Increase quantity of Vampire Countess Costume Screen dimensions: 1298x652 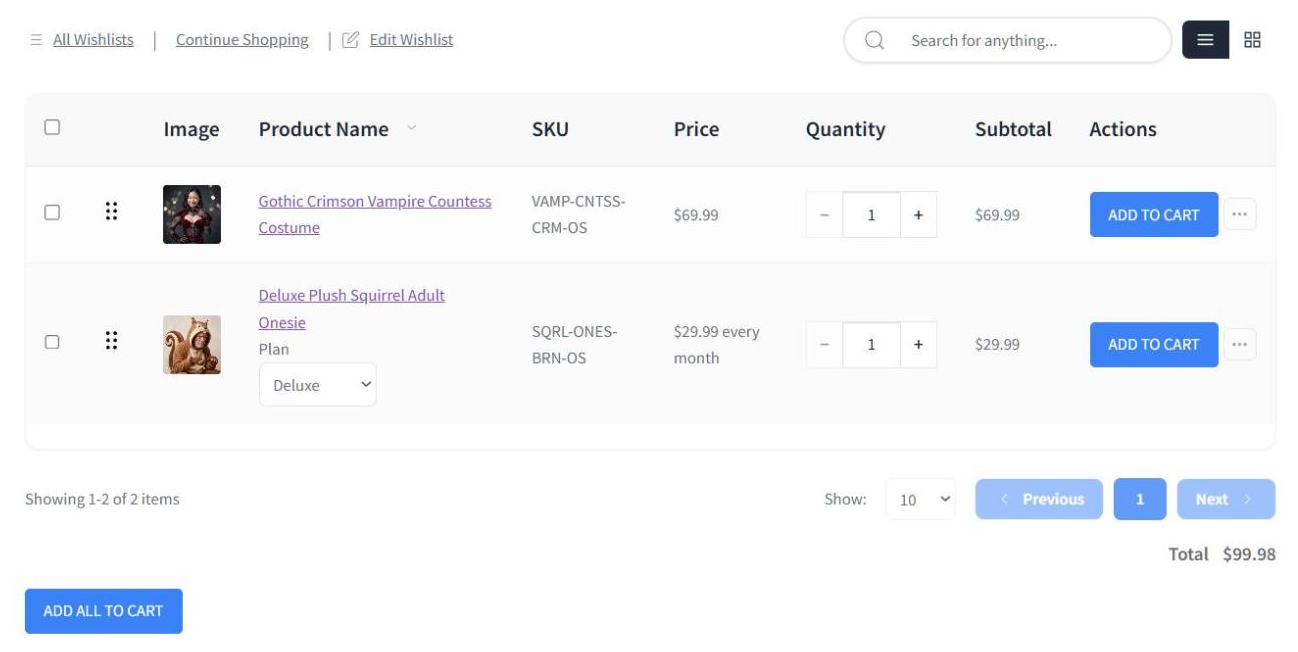coord(918,215)
